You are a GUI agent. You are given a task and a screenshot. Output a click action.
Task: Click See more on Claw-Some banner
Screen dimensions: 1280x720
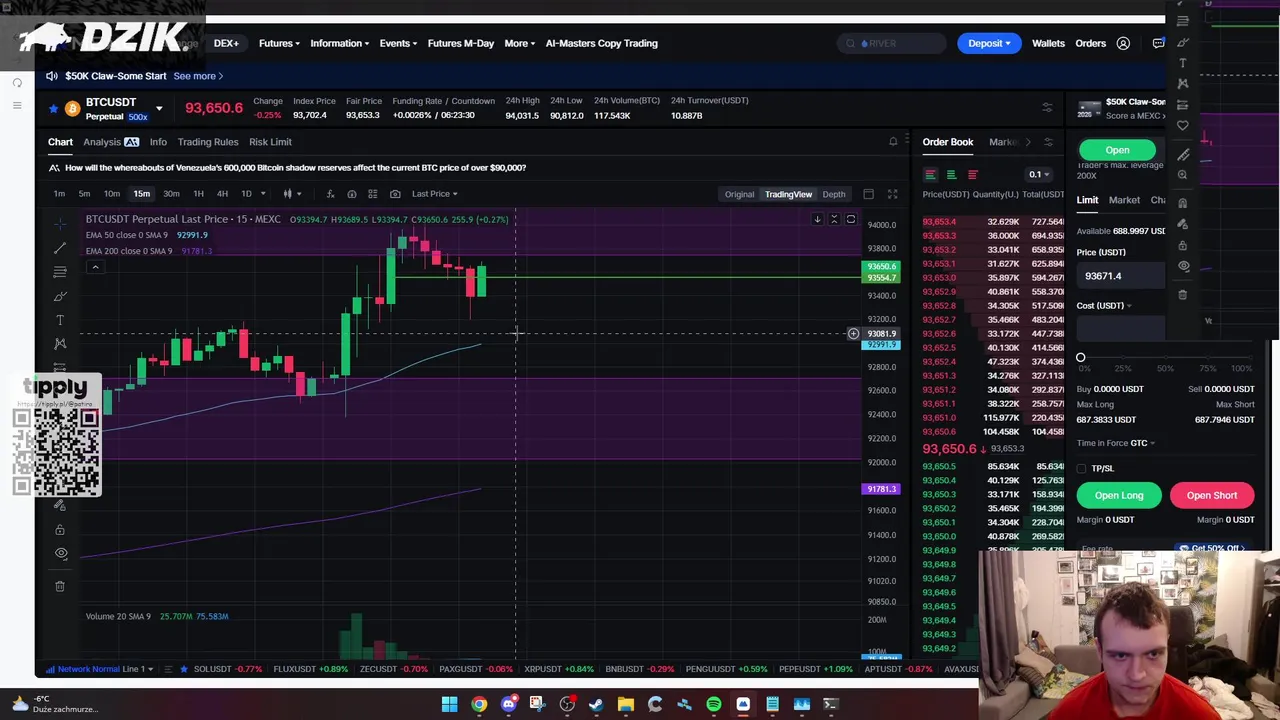point(198,76)
